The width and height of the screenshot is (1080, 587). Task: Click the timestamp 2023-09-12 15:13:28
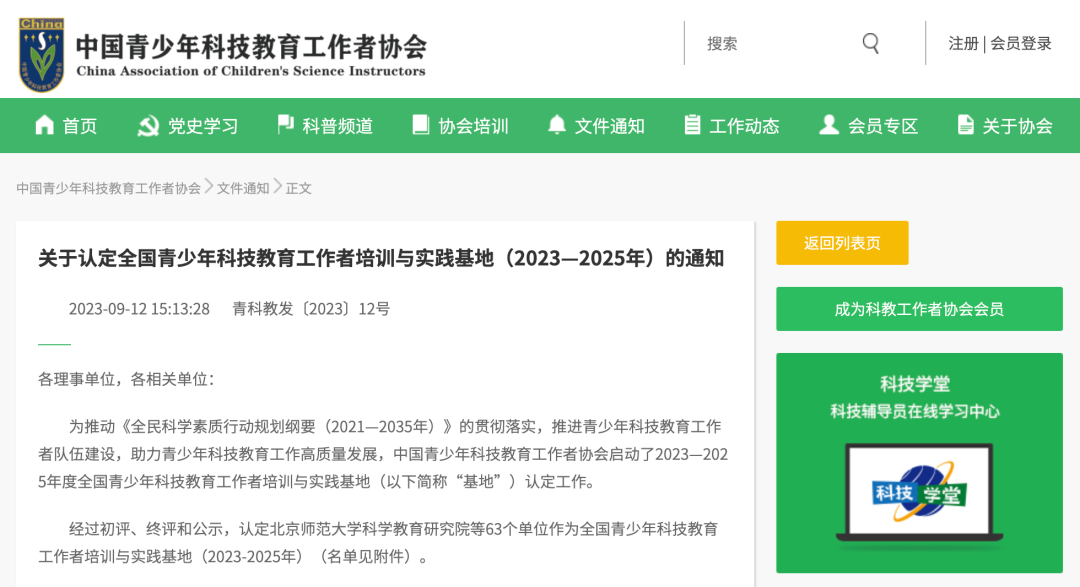click(x=139, y=309)
